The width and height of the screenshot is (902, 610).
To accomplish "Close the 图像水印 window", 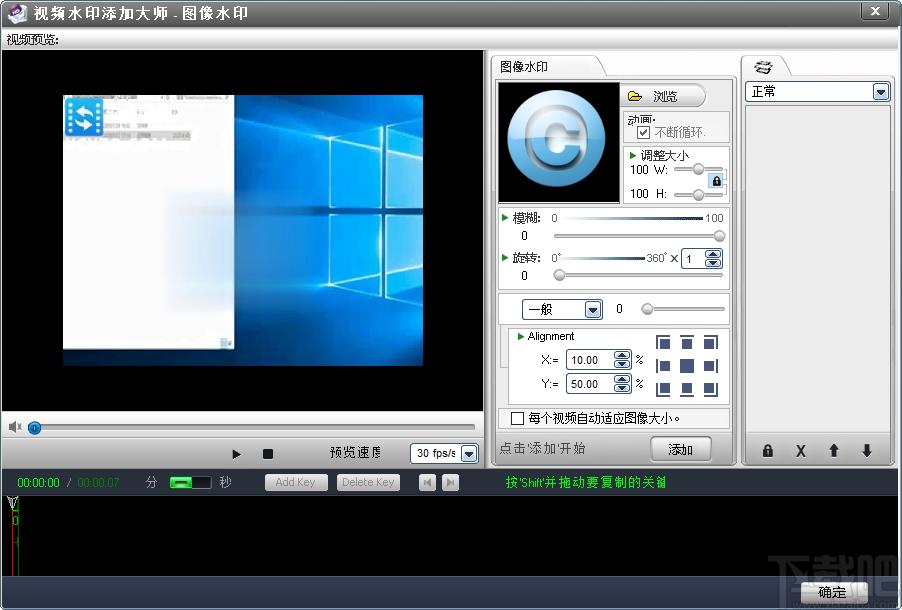I will 876,11.
